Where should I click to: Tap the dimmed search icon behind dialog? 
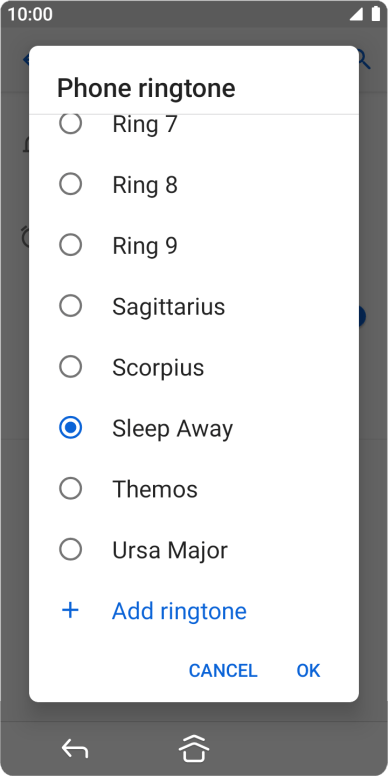pyautogui.click(x=364, y=59)
